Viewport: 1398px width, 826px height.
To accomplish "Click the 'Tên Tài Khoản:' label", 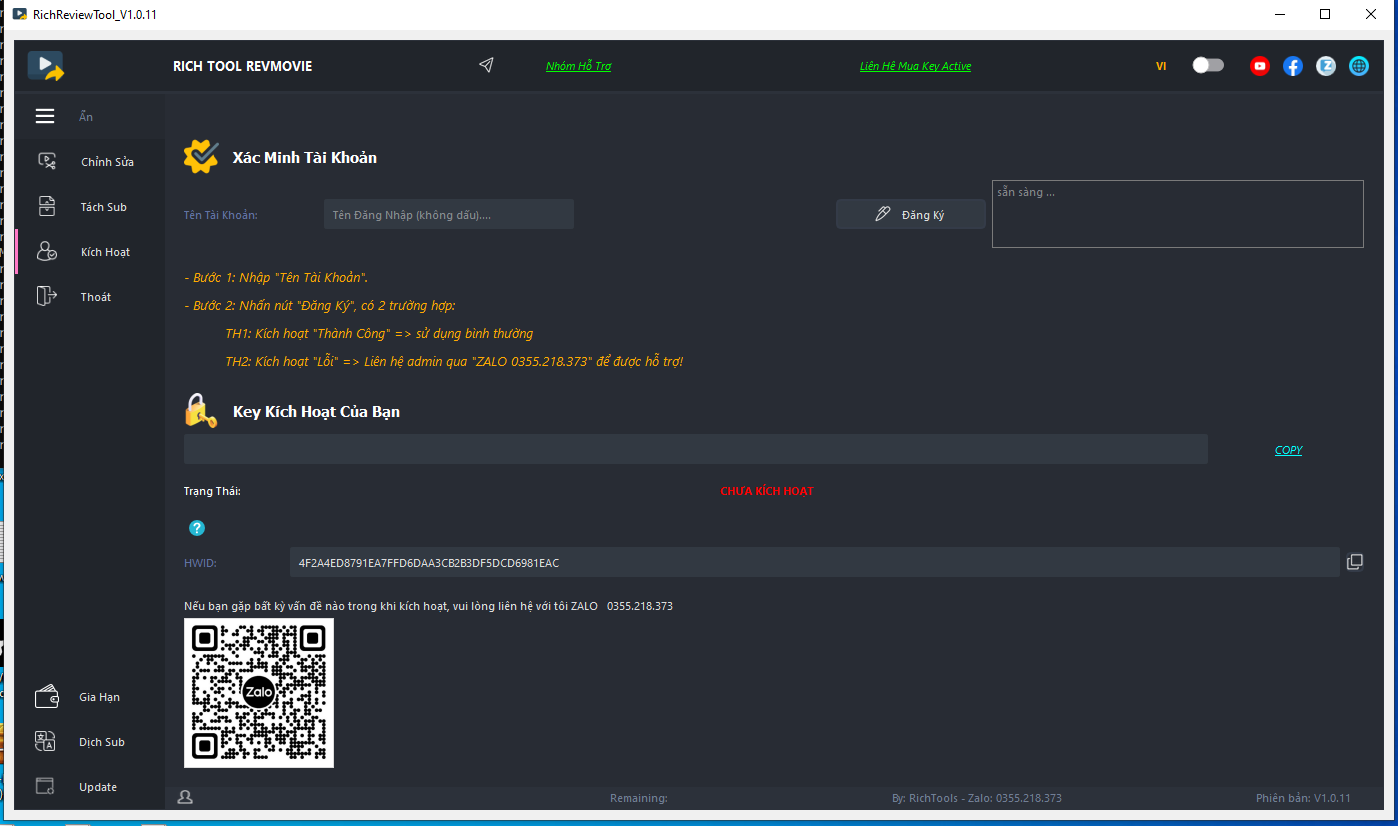I will (x=221, y=215).
